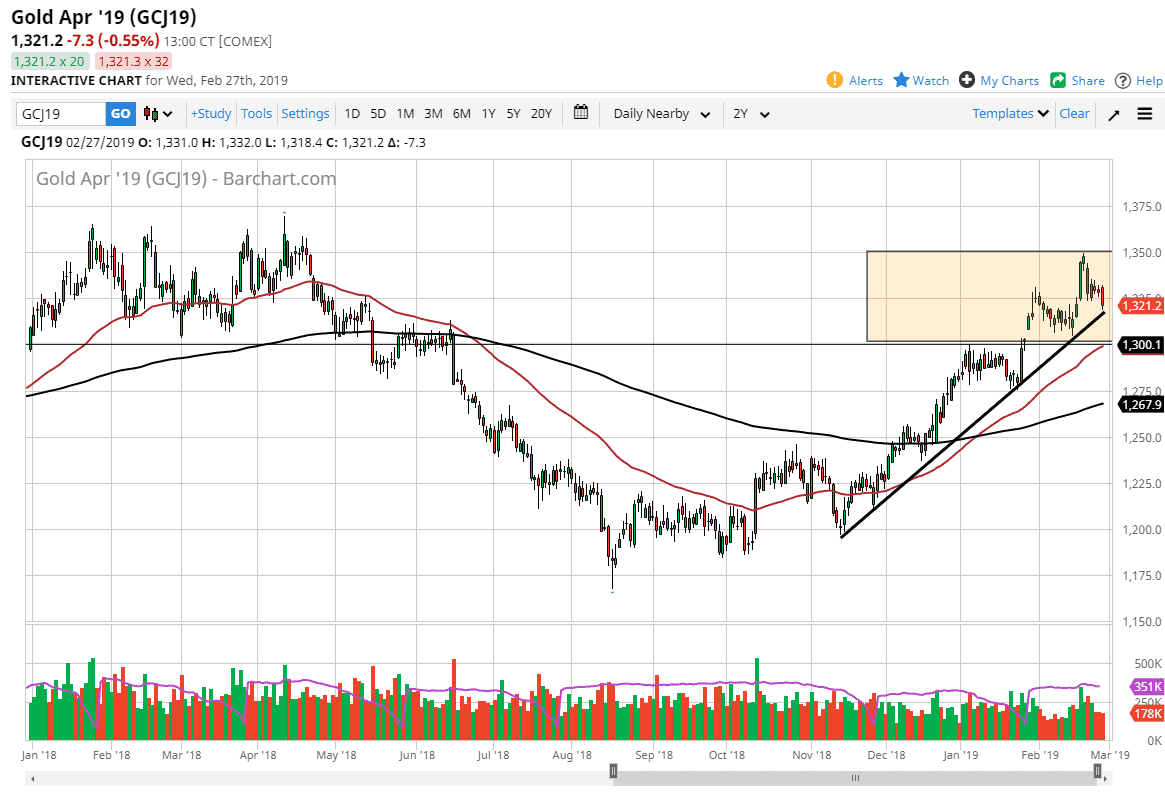Open the candlestick chart type selector
Image resolution: width=1165 pixels, height=796 pixels.
click(158, 114)
